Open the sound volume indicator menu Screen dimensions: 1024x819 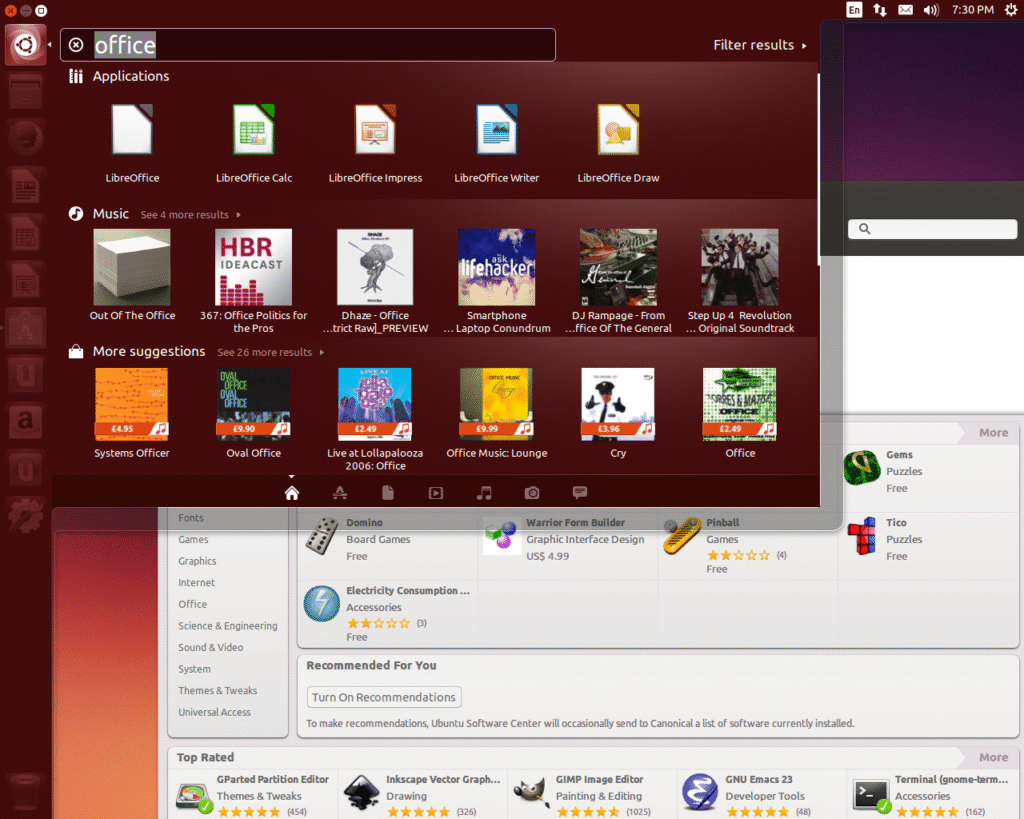[931, 10]
